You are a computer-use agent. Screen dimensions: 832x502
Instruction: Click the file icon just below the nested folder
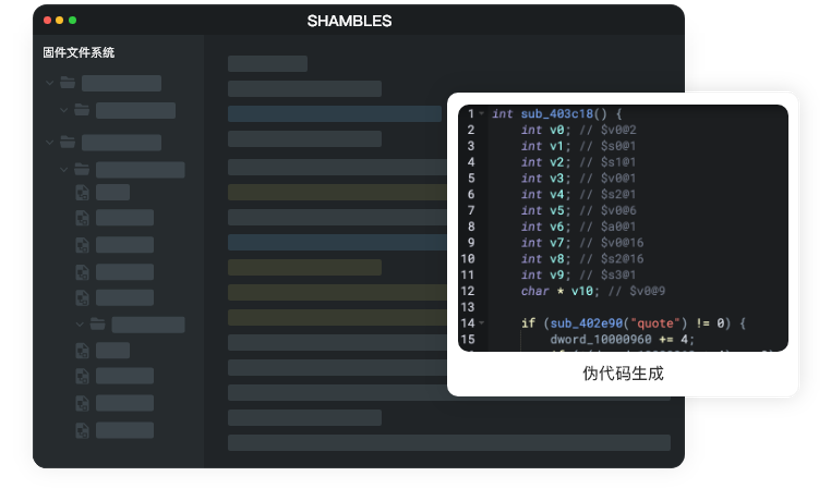tap(83, 351)
